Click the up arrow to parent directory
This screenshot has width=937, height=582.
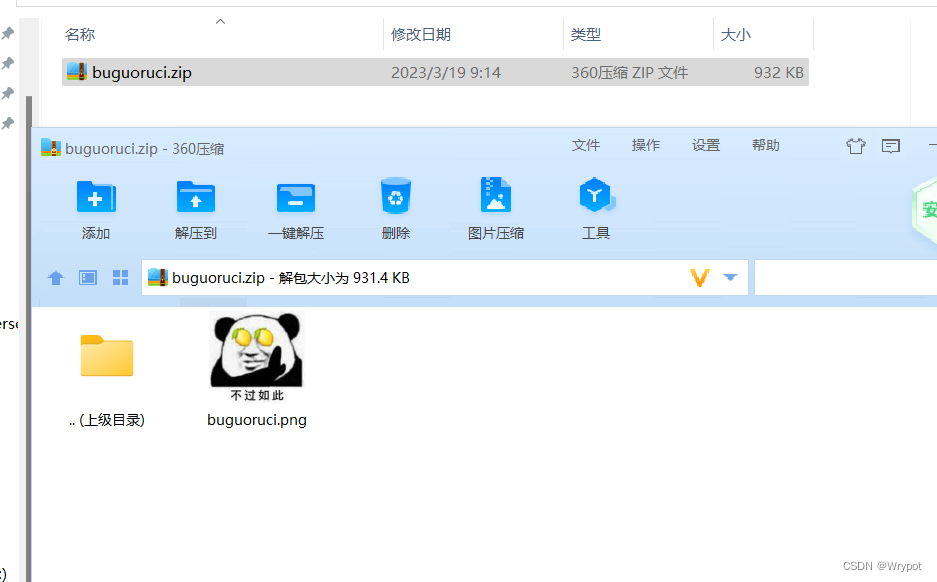coord(55,277)
